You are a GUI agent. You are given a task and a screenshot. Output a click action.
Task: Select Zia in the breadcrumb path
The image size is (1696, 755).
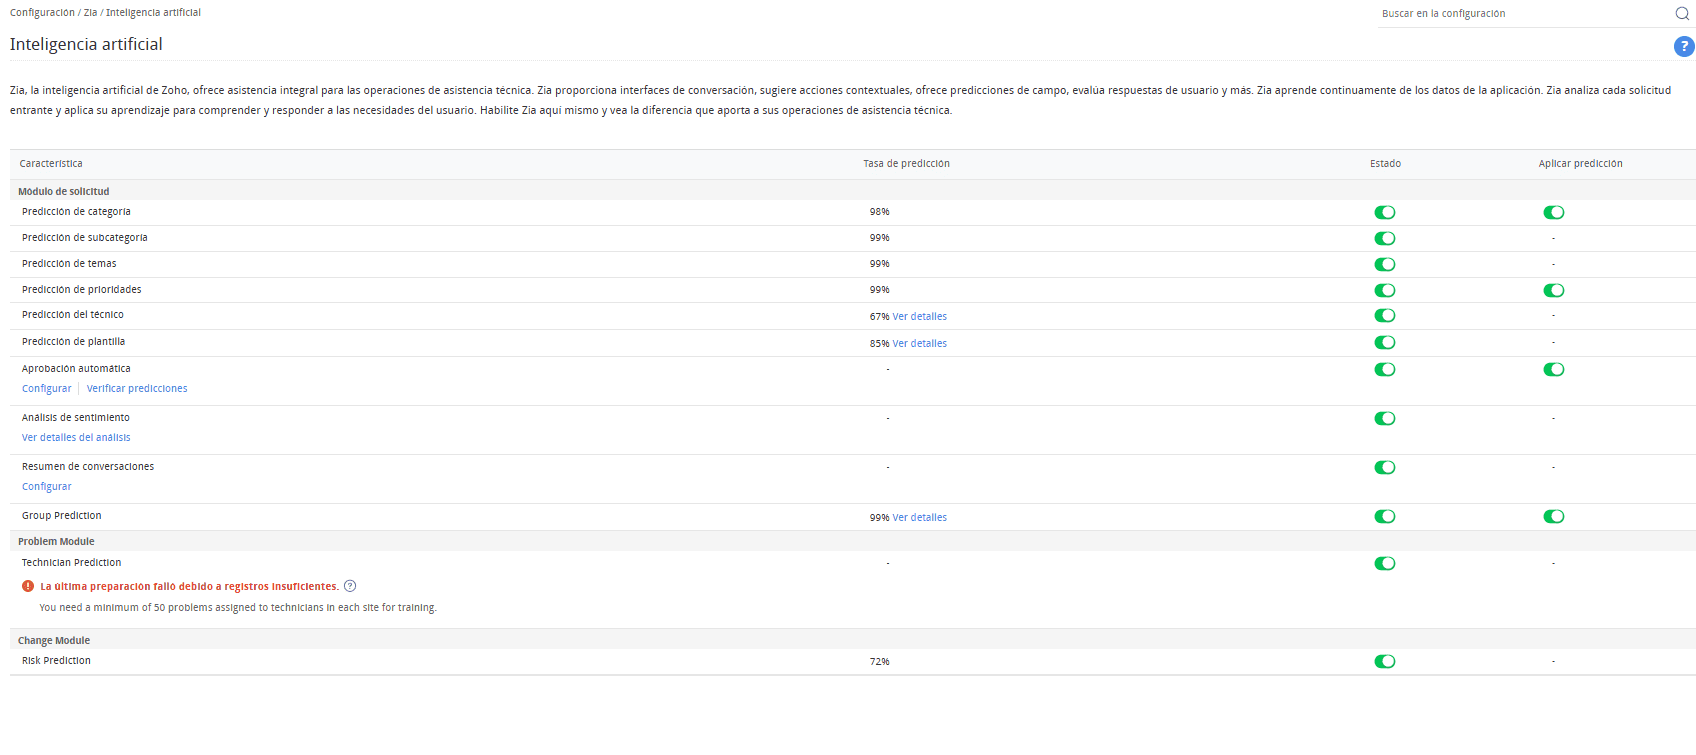coord(90,13)
